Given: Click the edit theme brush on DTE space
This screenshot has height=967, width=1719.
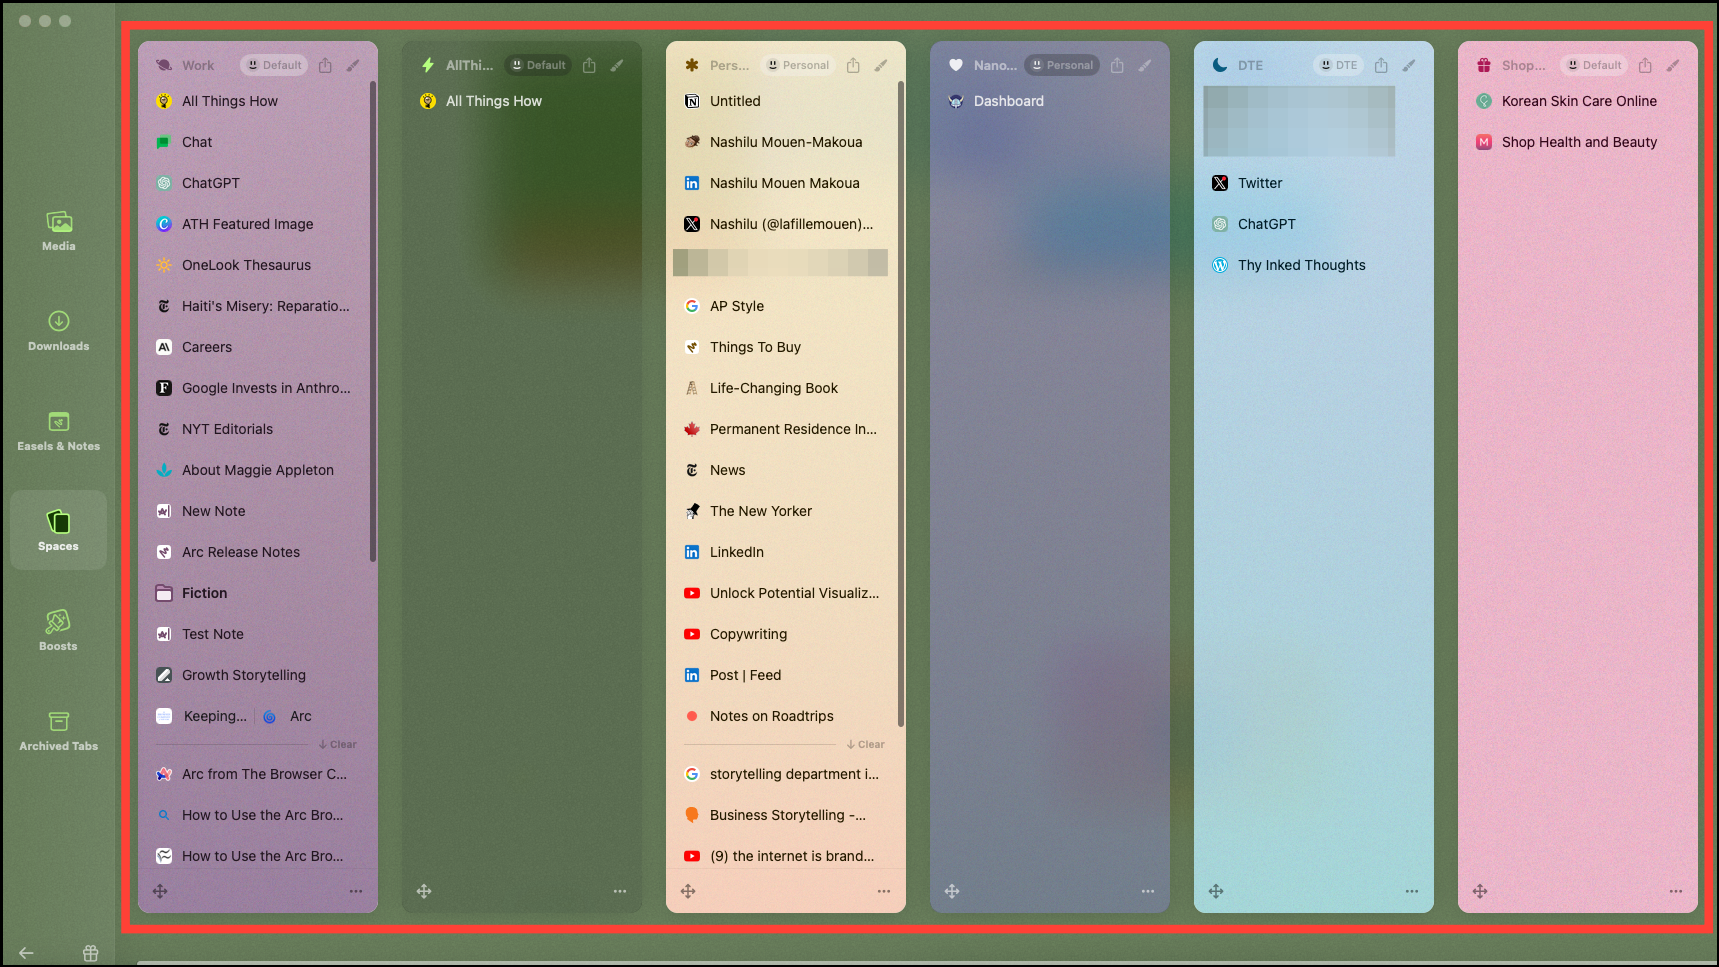Looking at the screenshot, I should pos(1409,65).
